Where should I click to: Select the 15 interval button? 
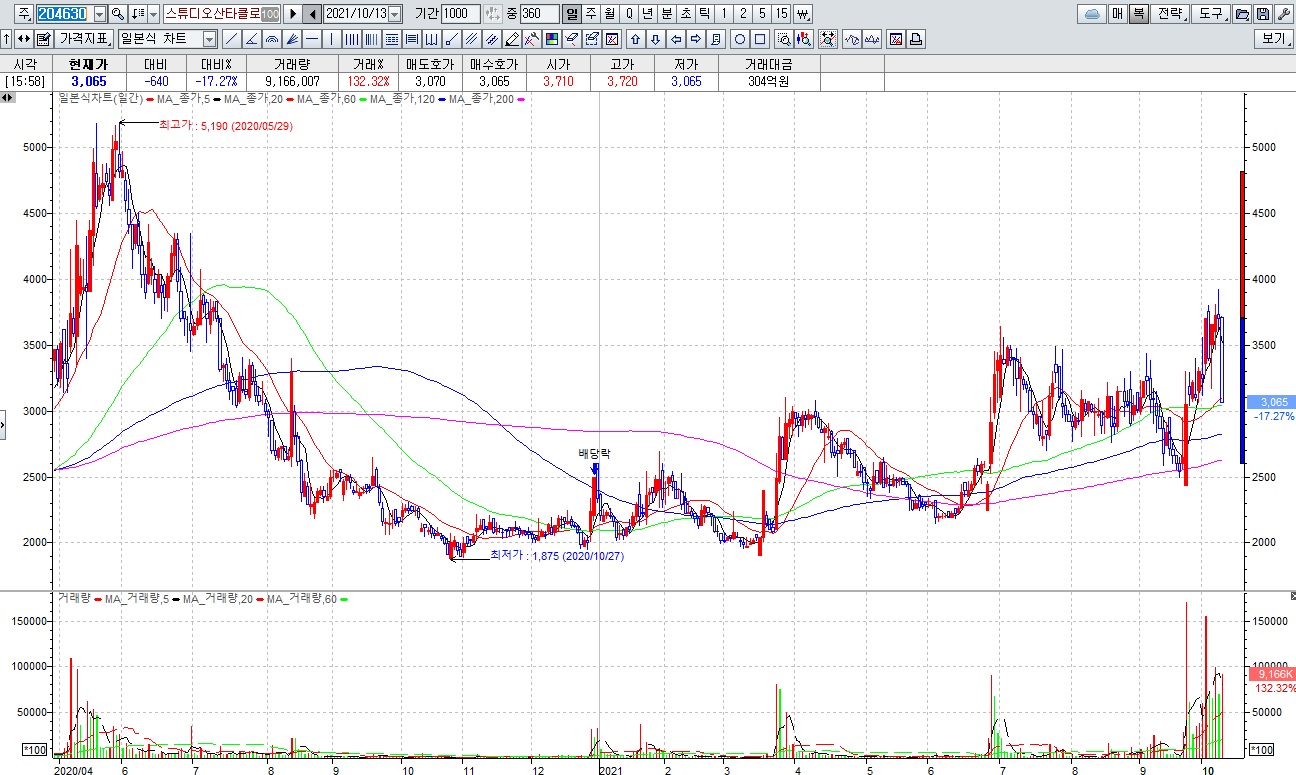coord(781,14)
